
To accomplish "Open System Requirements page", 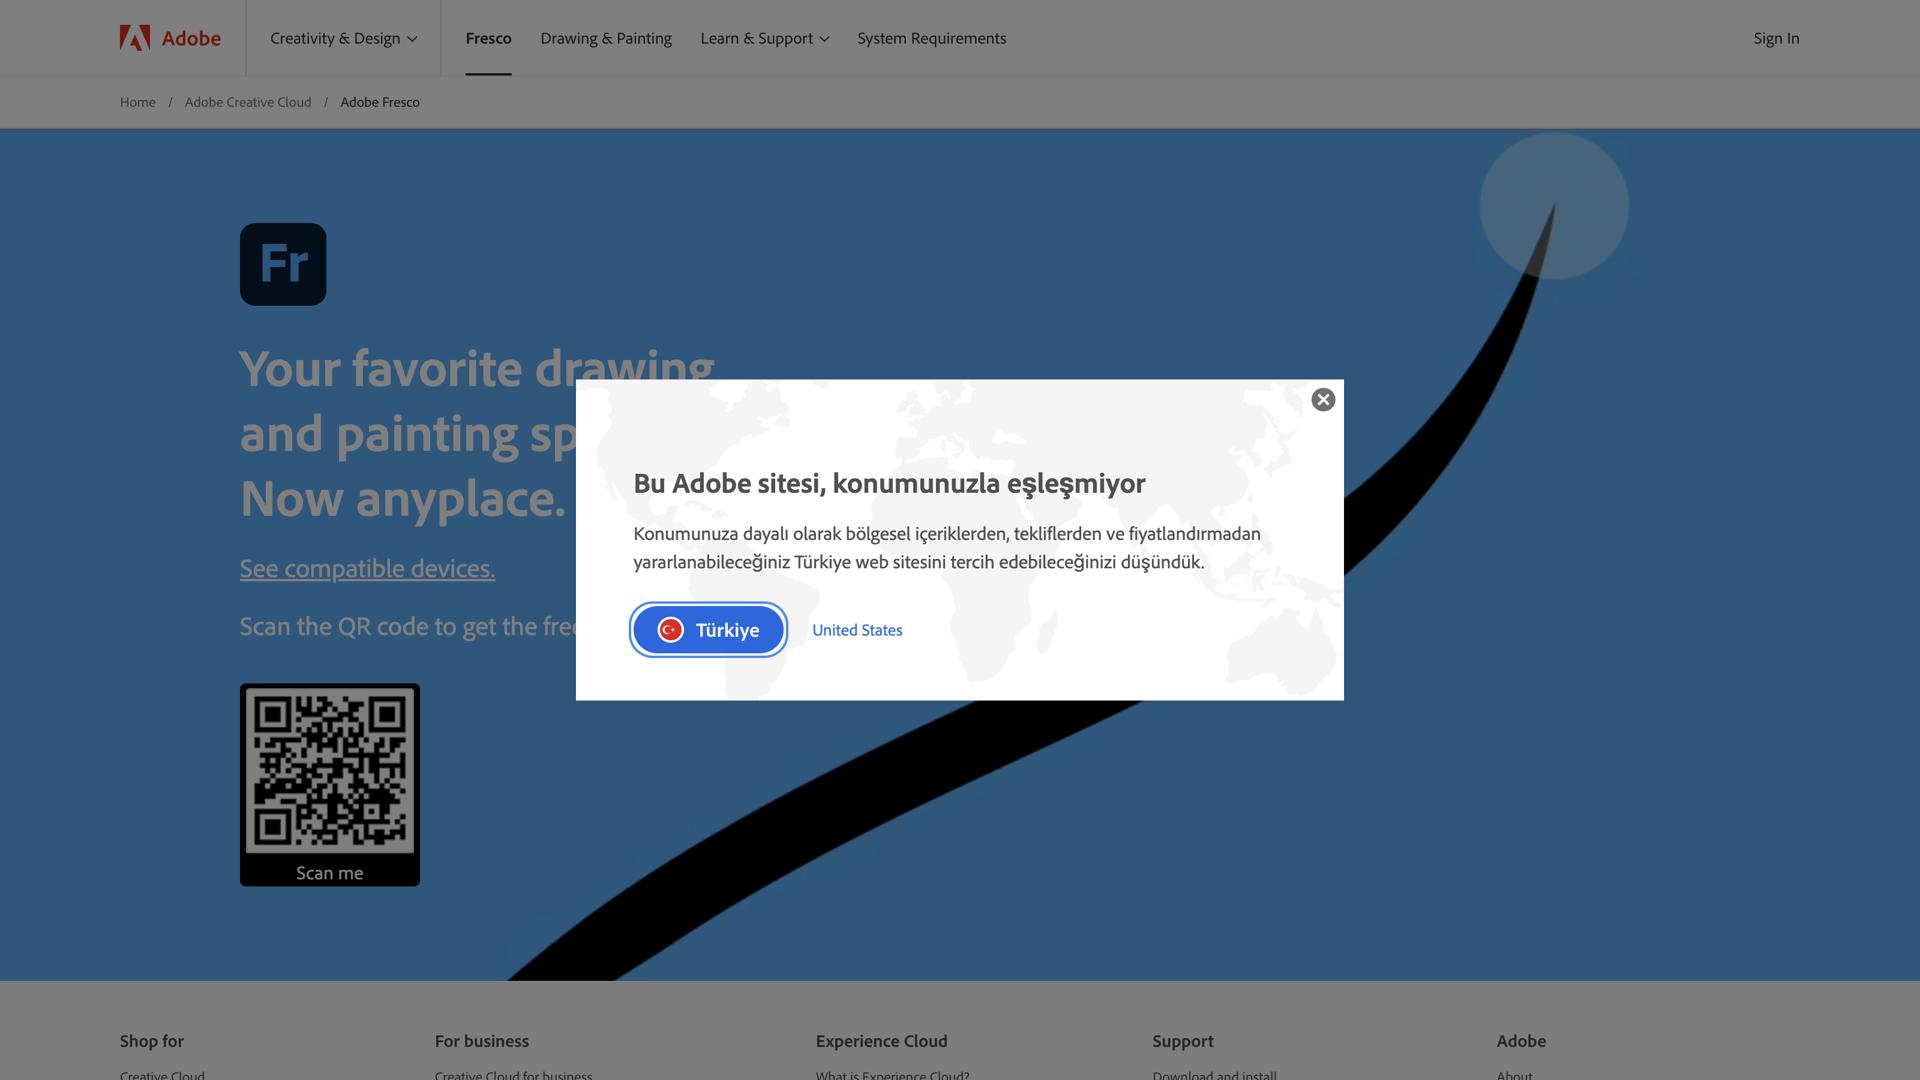I will [931, 38].
